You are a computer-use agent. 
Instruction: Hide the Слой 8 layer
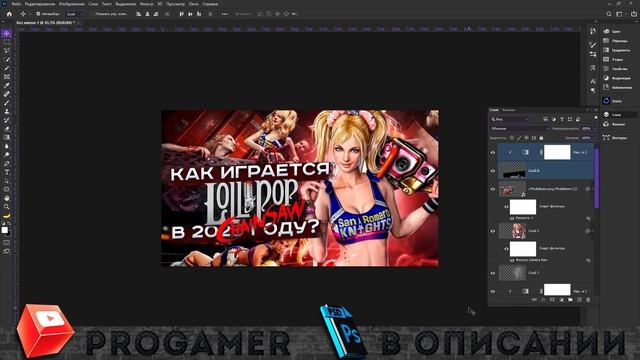click(493, 171)
